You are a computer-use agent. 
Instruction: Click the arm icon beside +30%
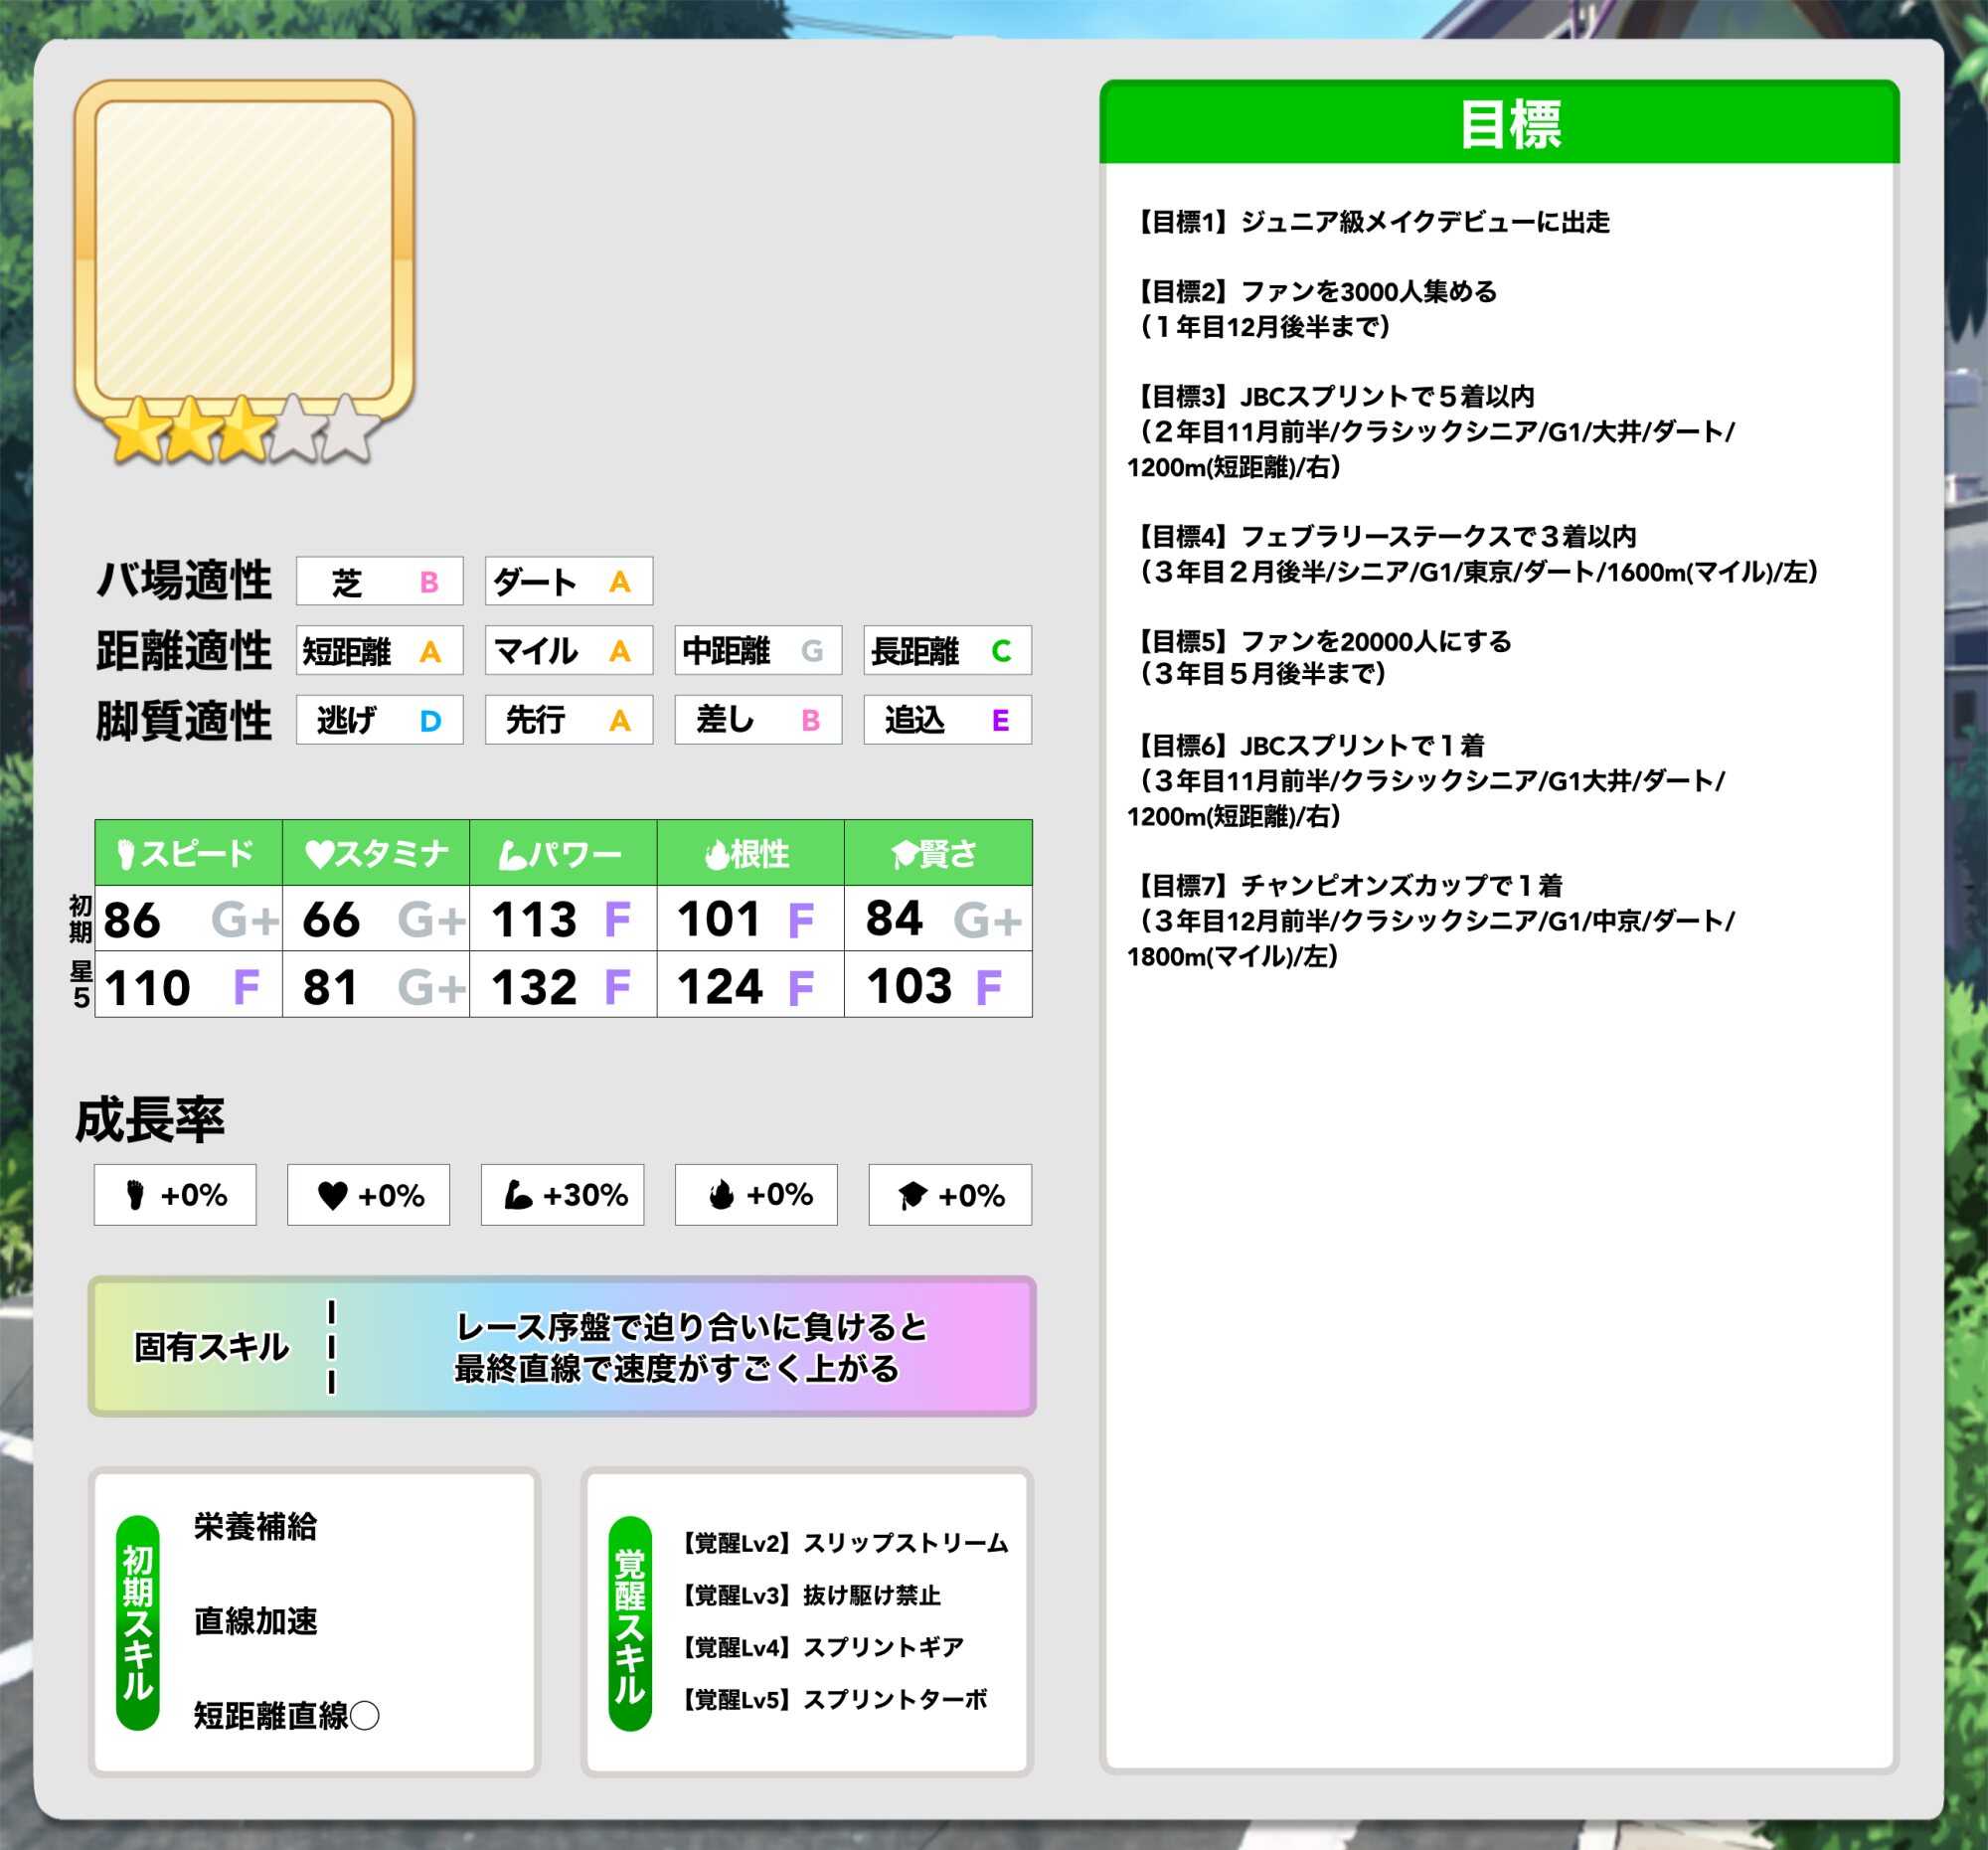pos(518,1195)
